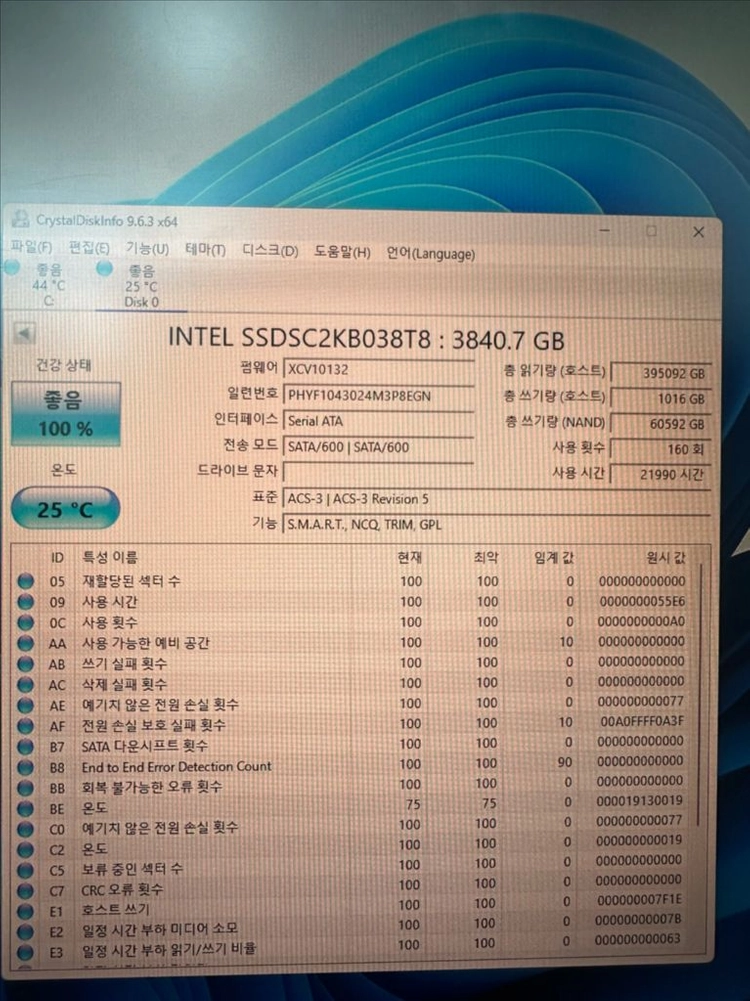The width and height of the screenshot is (750, 1001).
Task: Click the Serial ATA interface field
Action: 379,421
